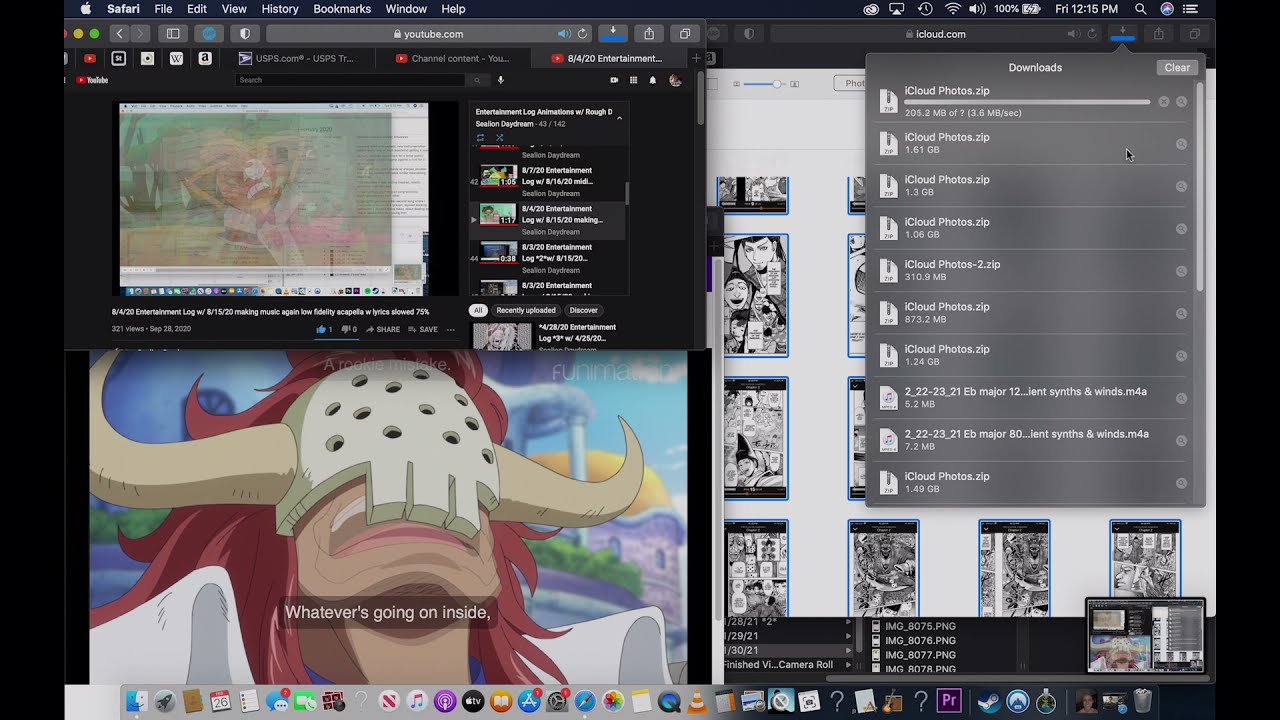Dislike the video with the thumbs down
1280x720 pixels.
click(x=349, y=329)
